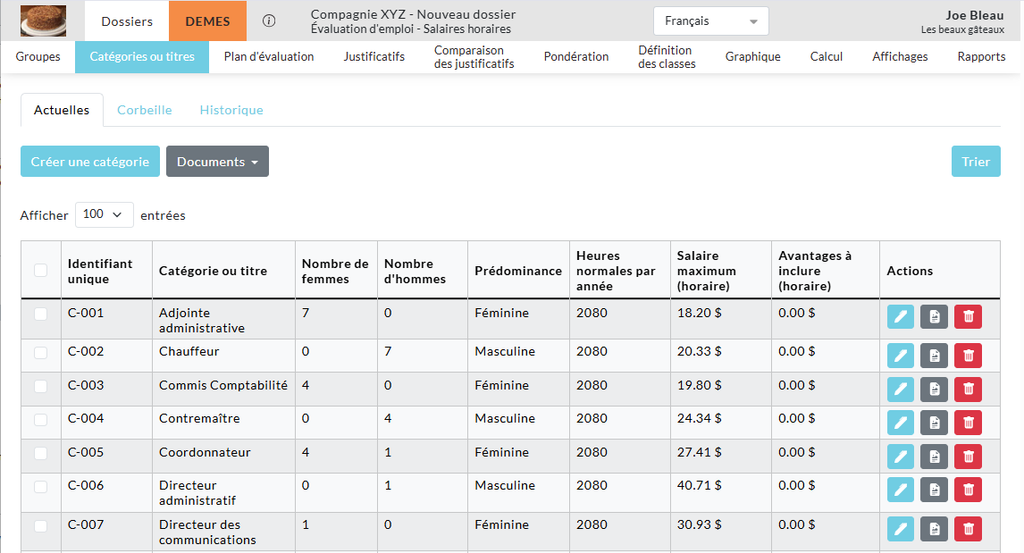Edit the Adjointe administrative category (C-001)
Screen dimensions: 1024x553
tap(900, 317)
